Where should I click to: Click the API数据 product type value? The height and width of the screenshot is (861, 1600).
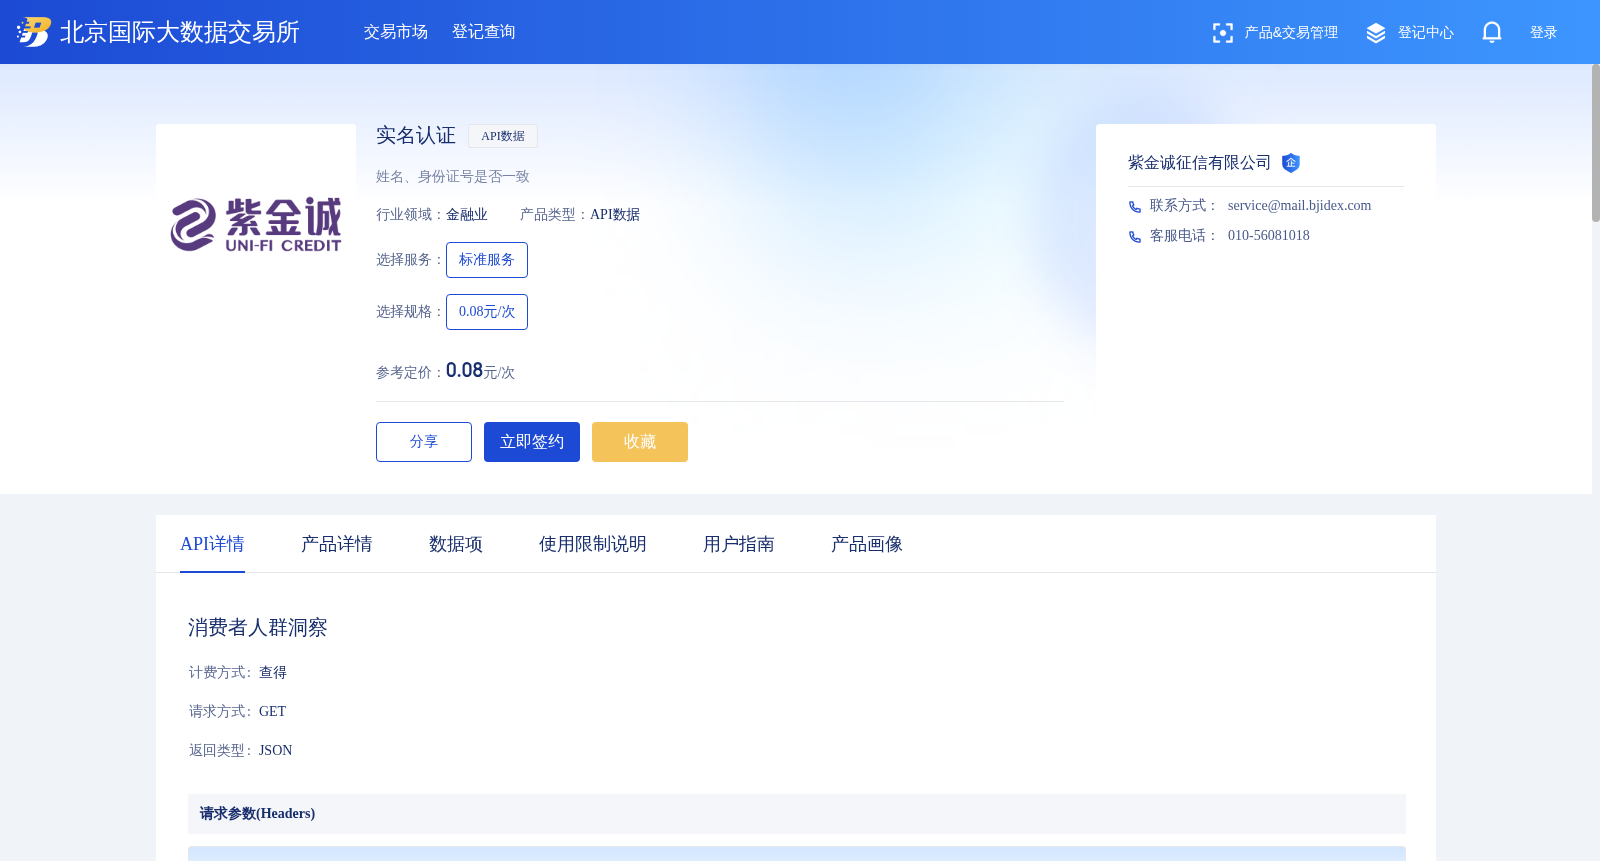pyautogui.click(x=615, y=215)
